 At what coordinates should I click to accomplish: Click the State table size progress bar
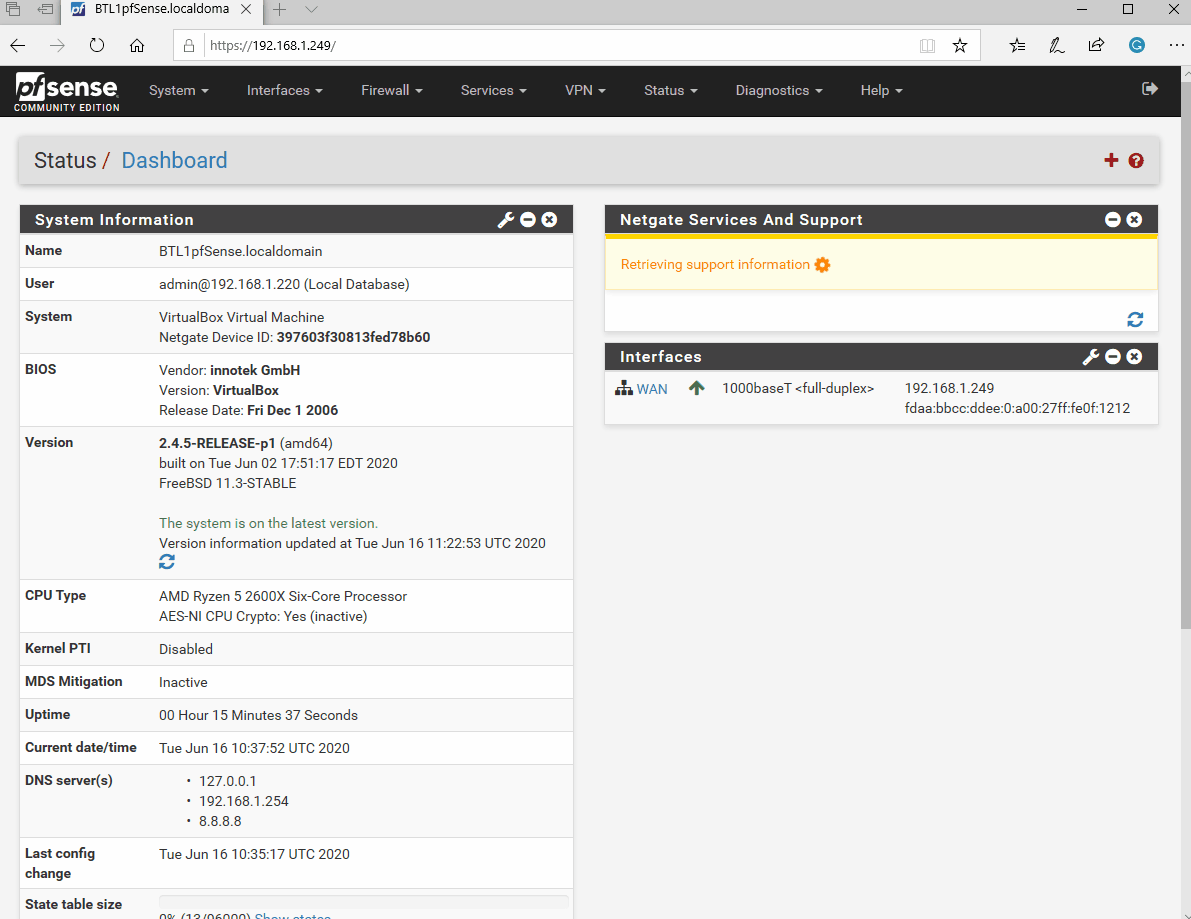coord(363,902)
